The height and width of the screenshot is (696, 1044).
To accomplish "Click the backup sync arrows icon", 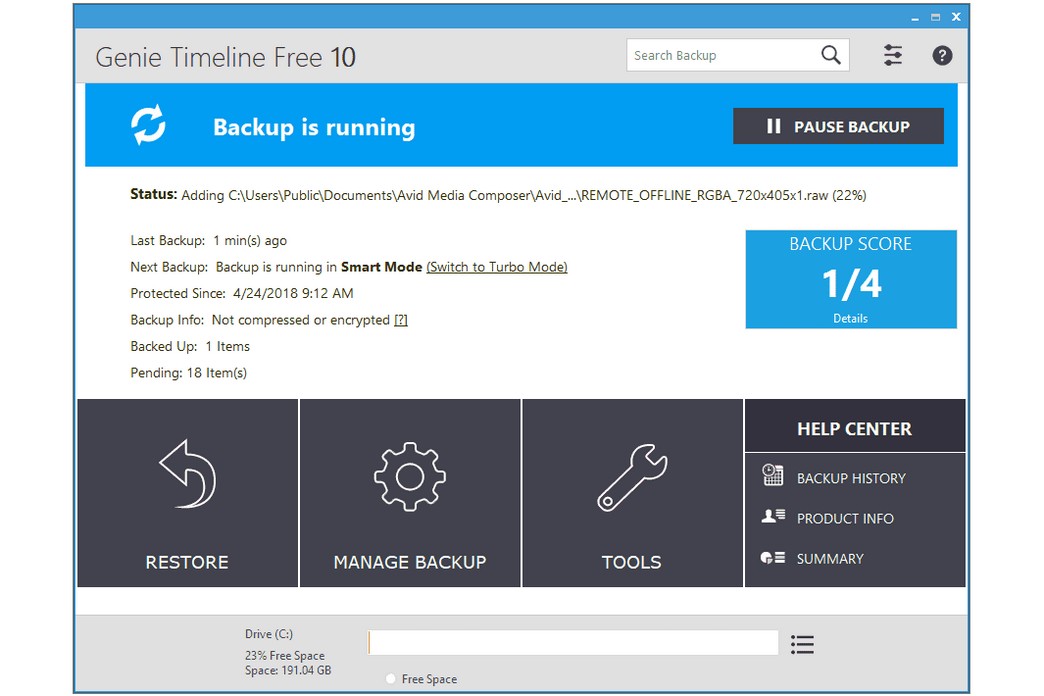I will tap(149, 126).
